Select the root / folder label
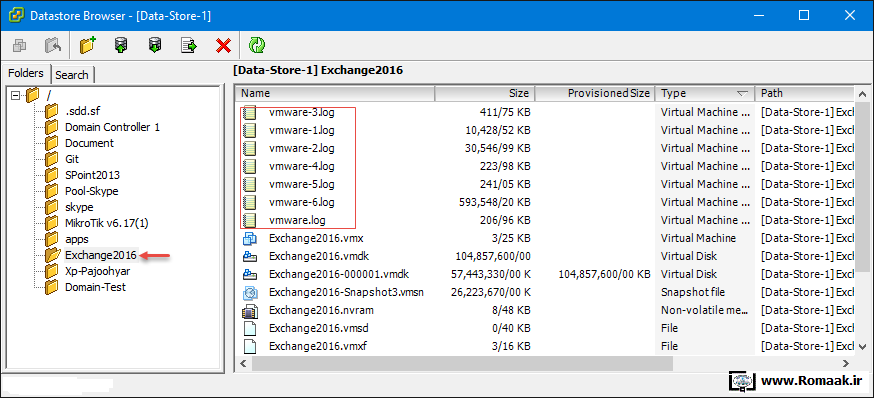 (49, 95)
